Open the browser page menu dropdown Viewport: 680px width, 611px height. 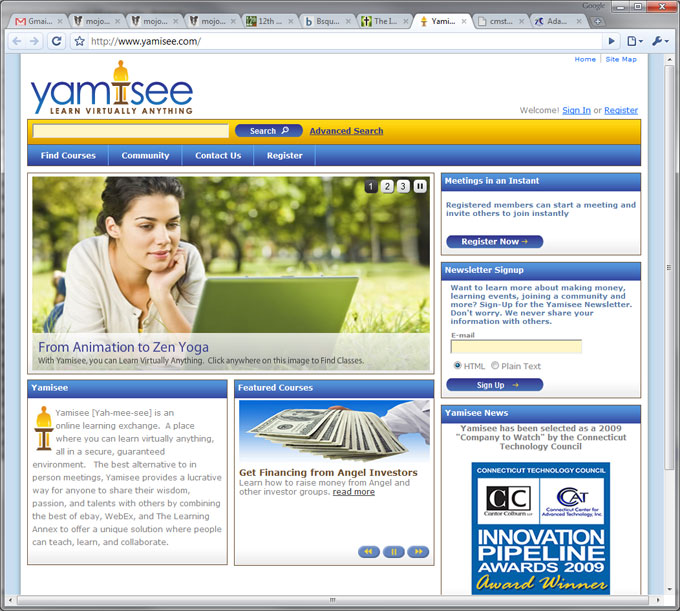pos(635,41)
